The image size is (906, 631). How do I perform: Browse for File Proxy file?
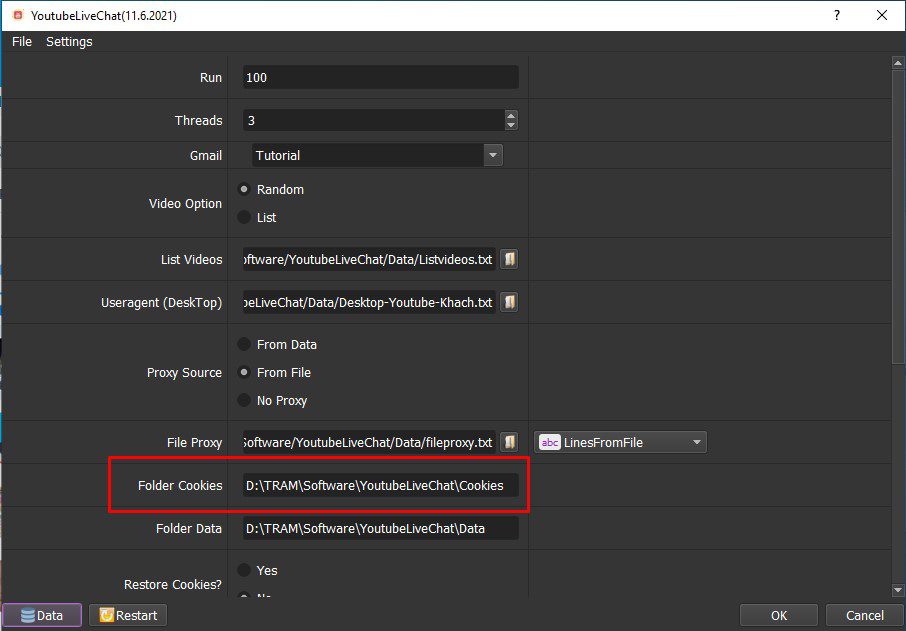point(509,442)
